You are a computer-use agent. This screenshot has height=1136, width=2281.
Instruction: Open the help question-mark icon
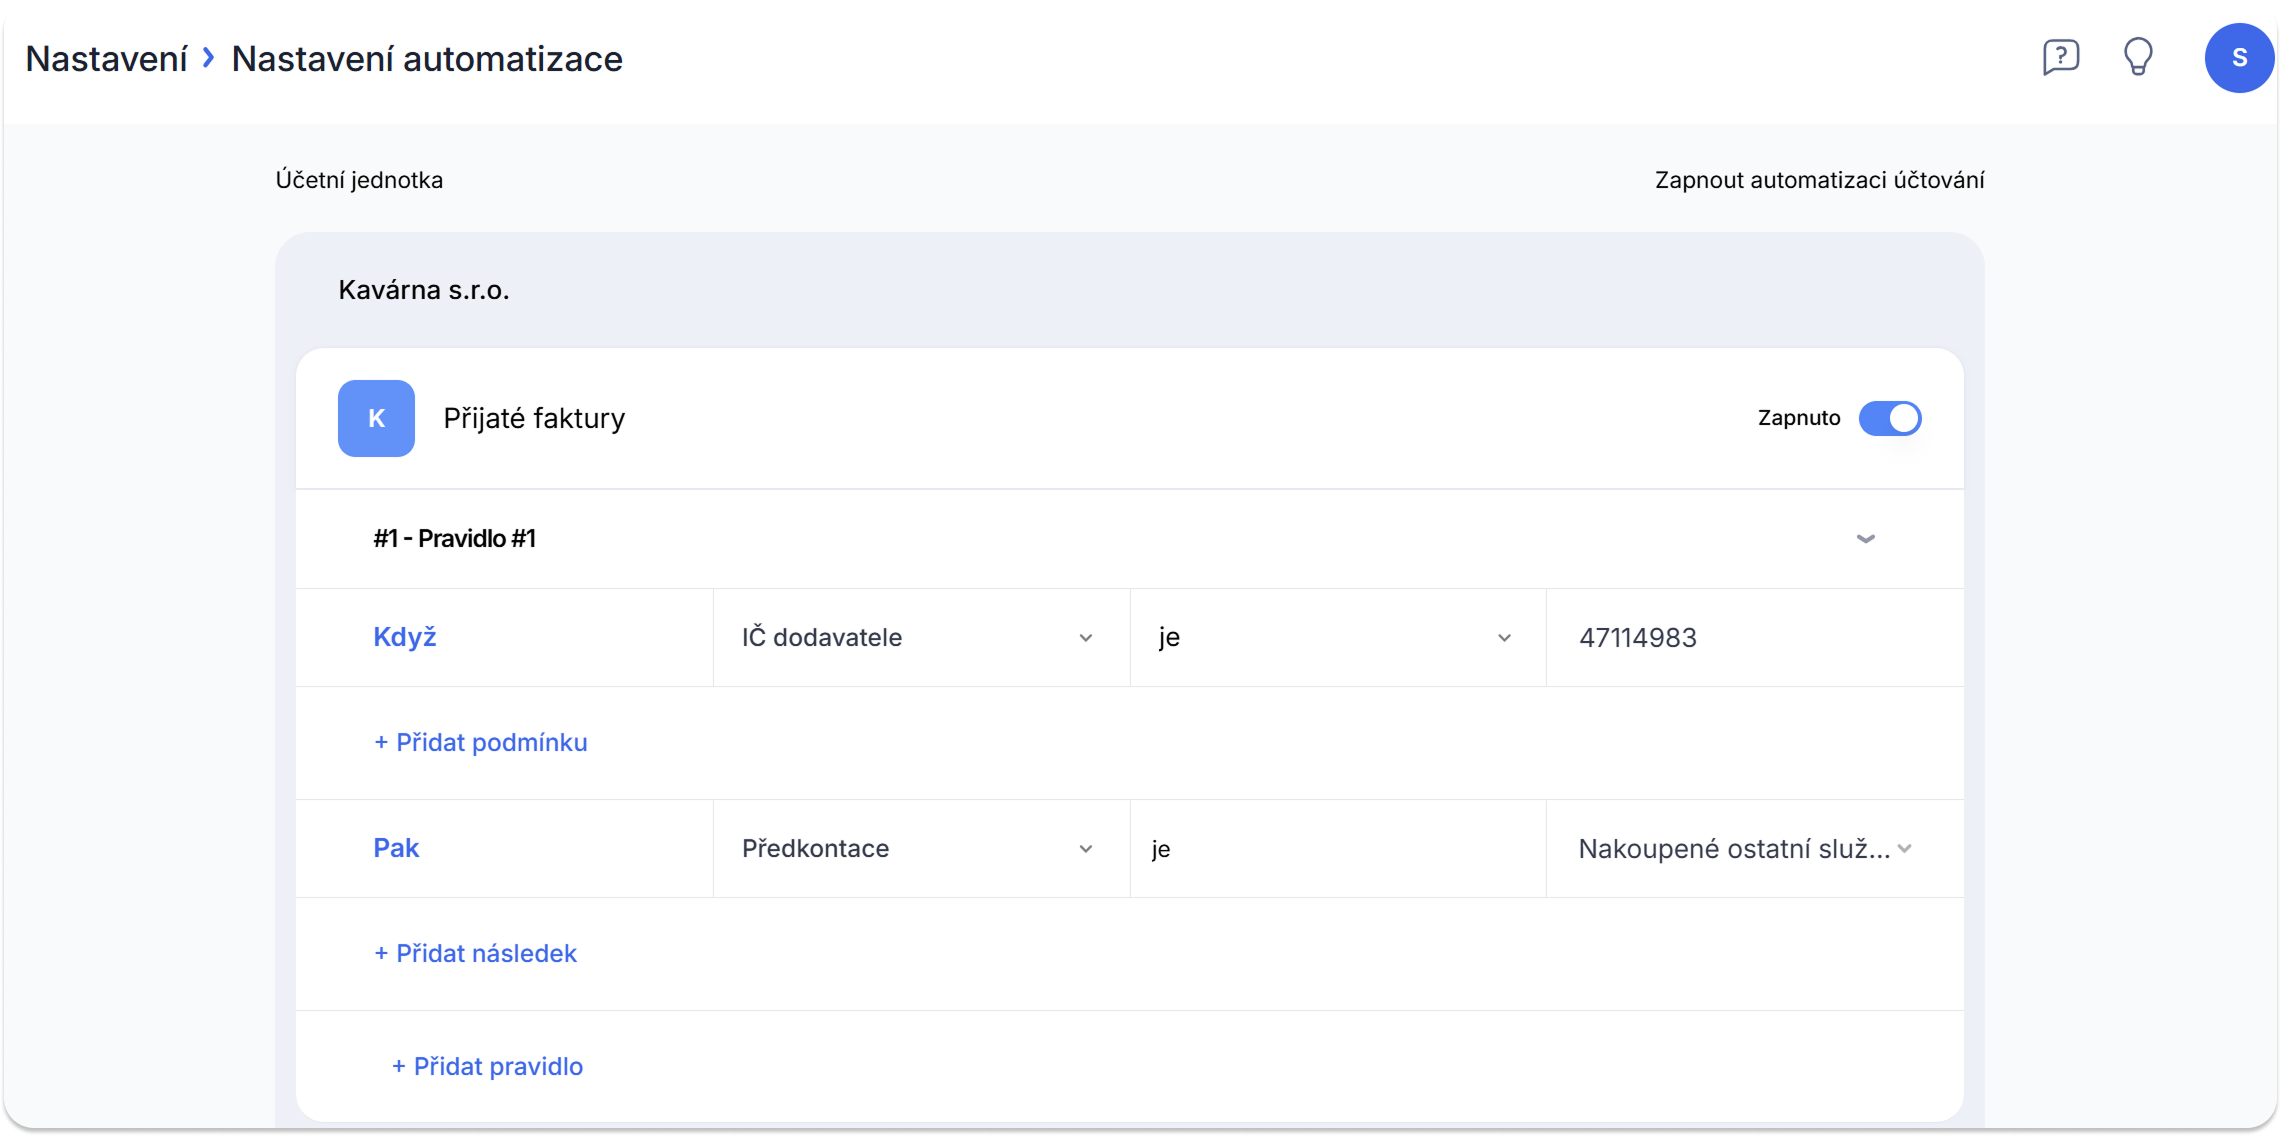point(2060,57)
